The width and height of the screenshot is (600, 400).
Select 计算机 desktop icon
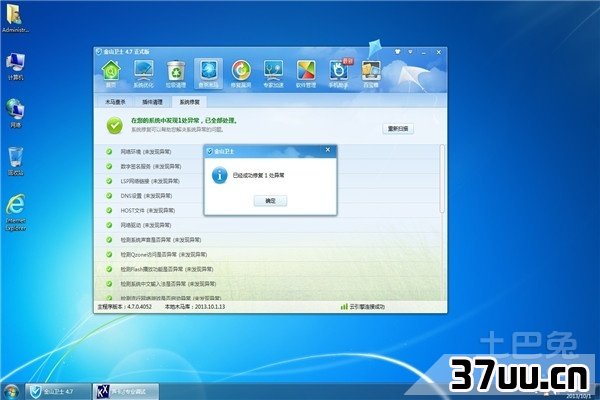click(x=15, y=67)
